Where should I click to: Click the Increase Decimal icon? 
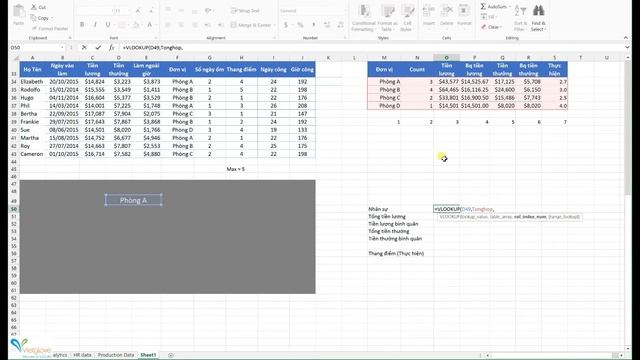point(327,25)
